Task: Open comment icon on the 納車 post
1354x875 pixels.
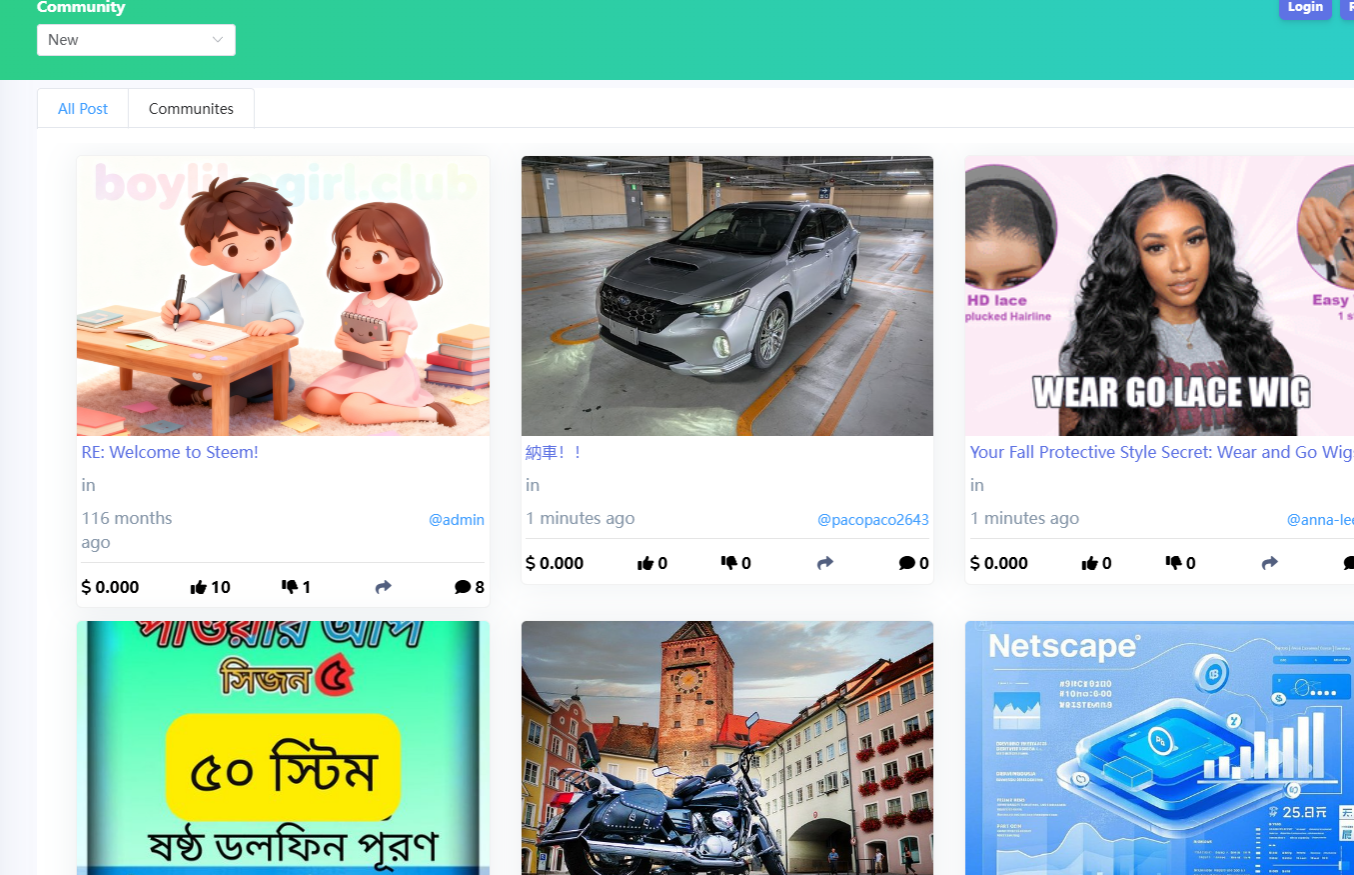Action: (x=907, y=563)
